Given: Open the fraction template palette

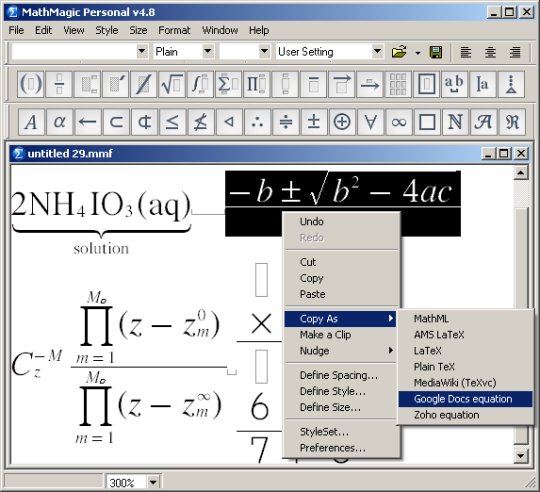Looking at the screenshot, I should [x=59, y=84].
